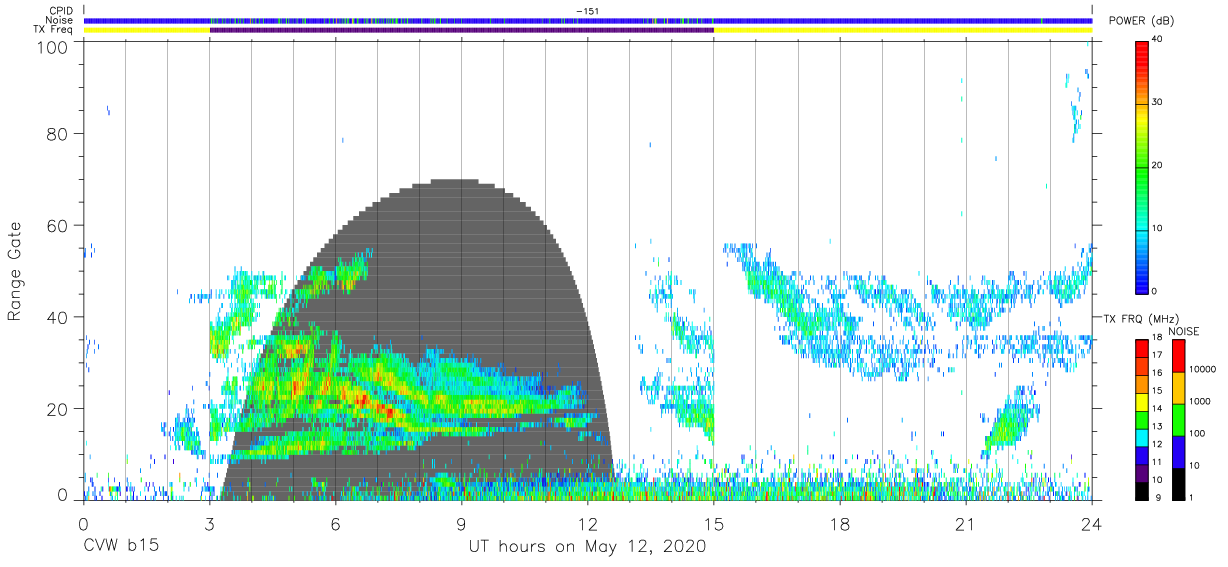Image resolution: width=1228 pixels, height=567 pixels.
Task: Click the x-axis tick label "15"
Action: (714, 524)
